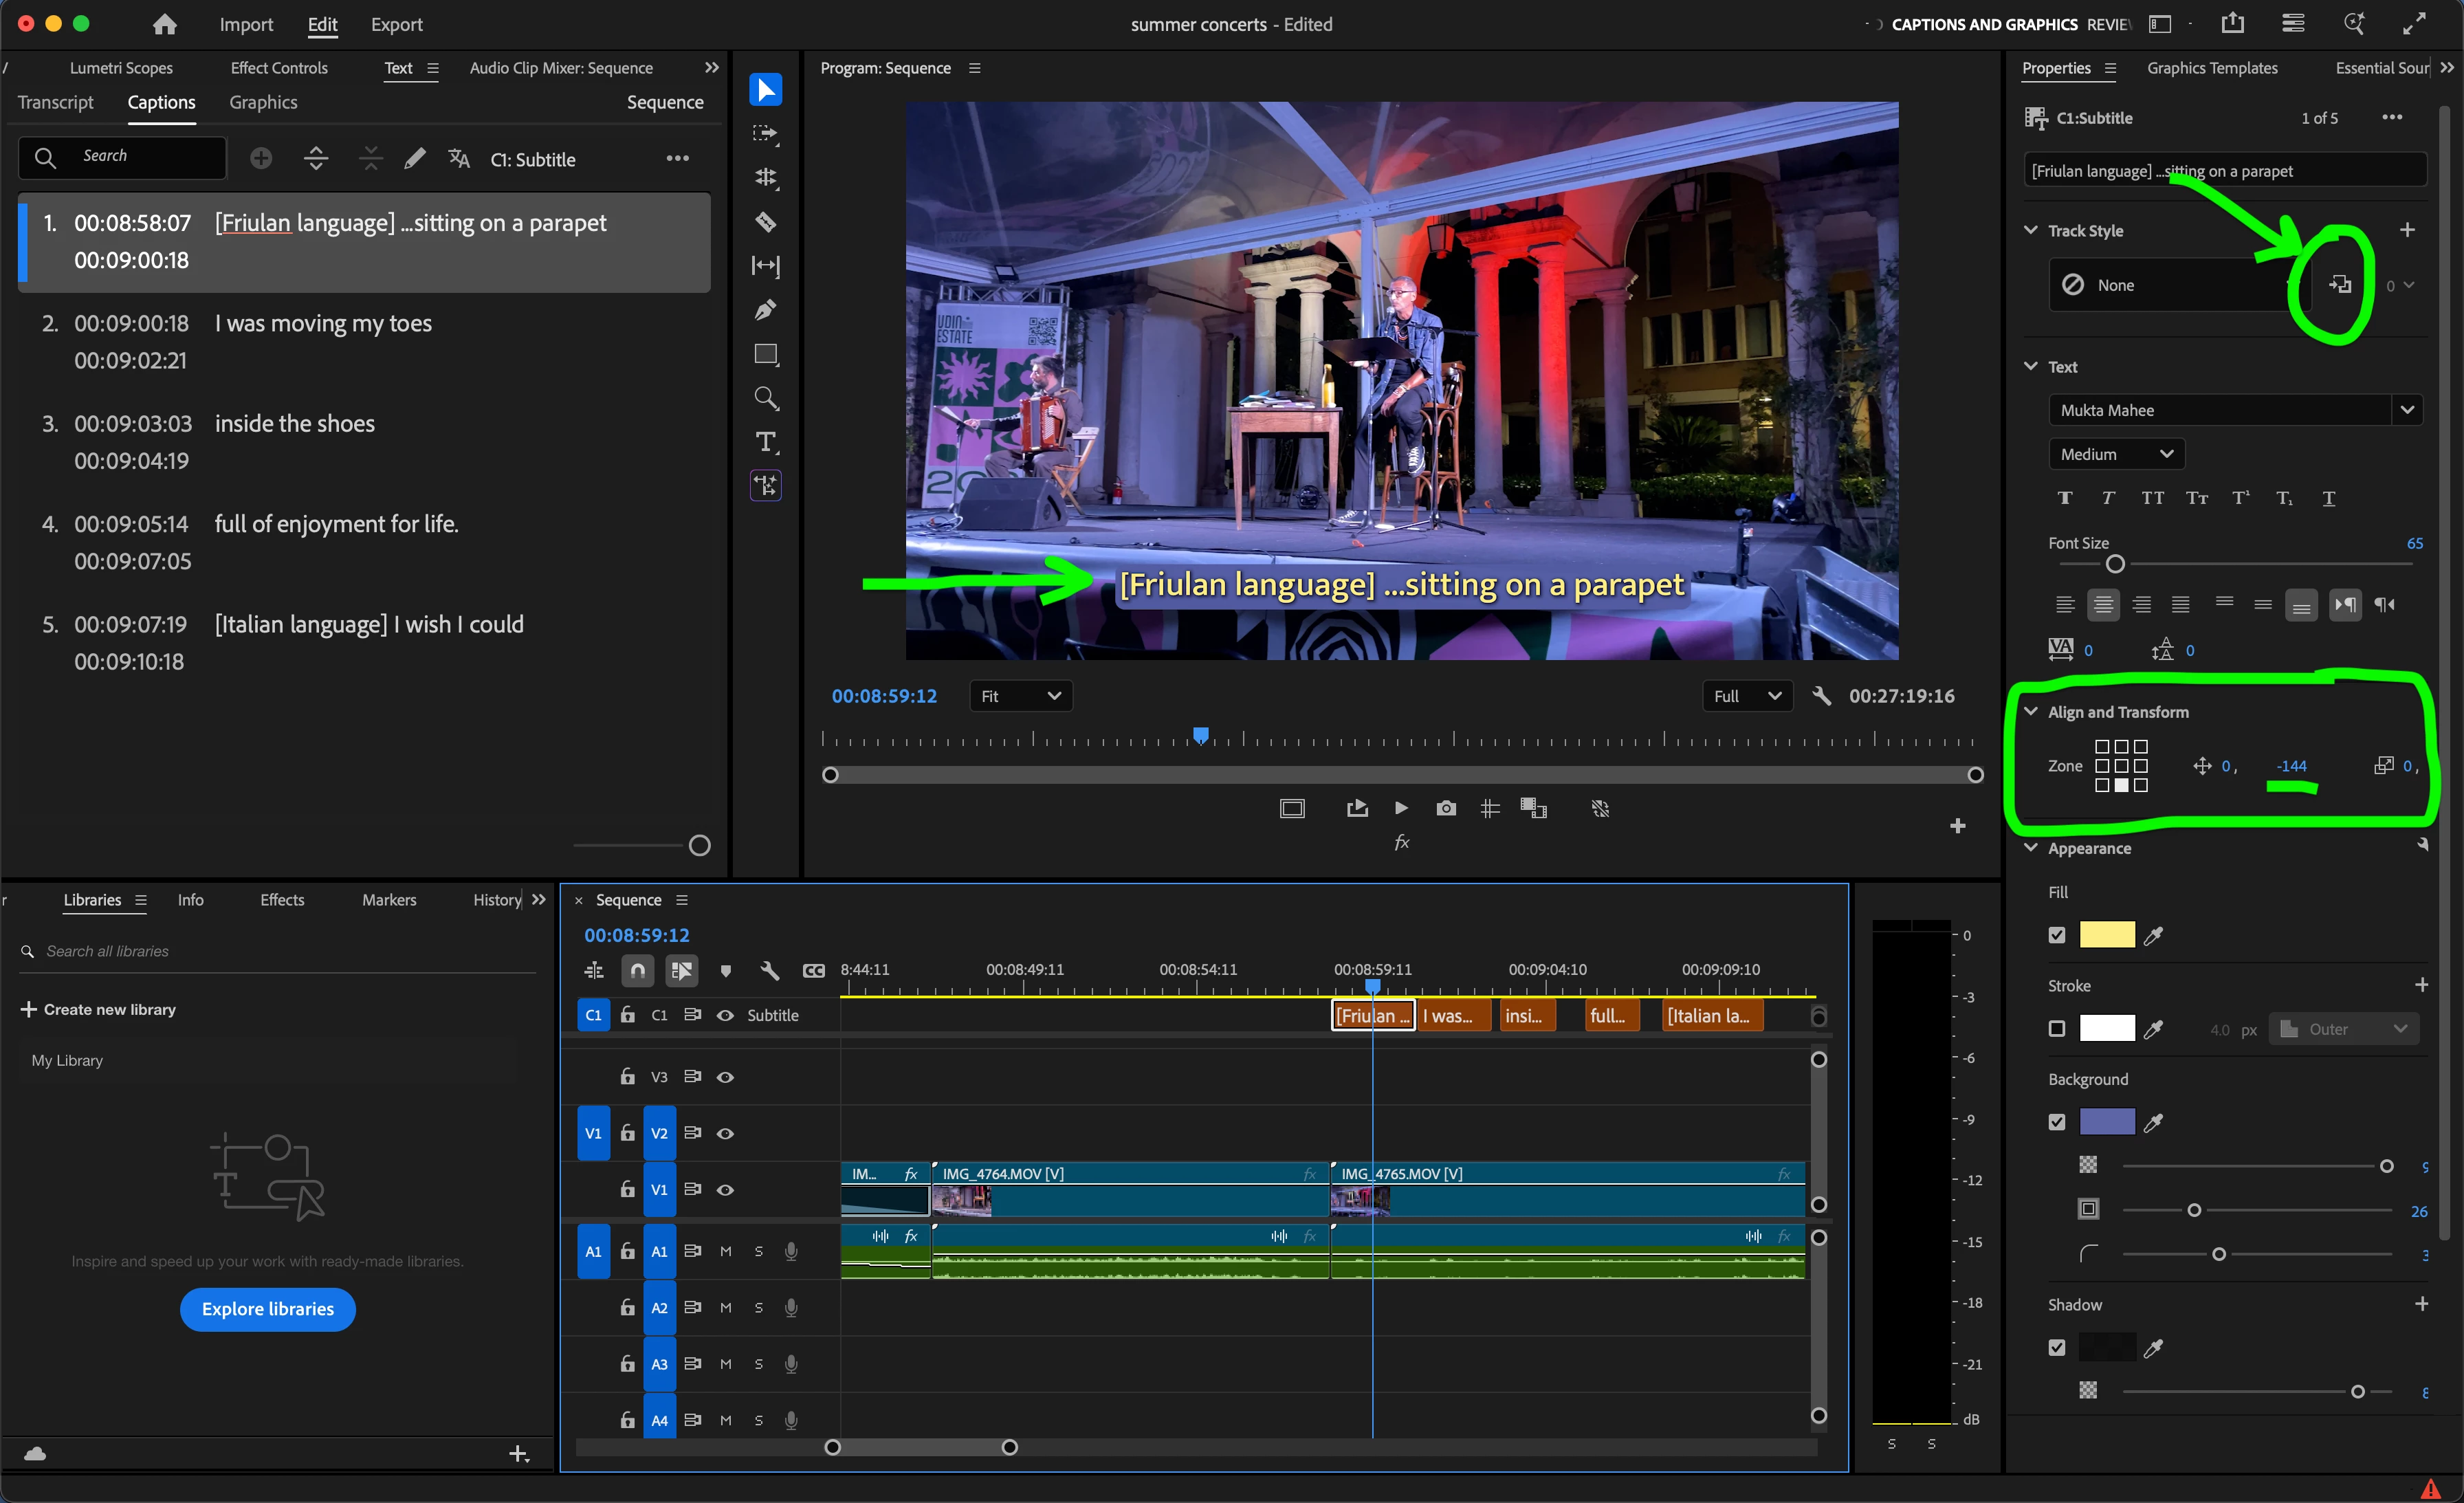Click the Export Frame camera icon
Screen dimensions: 2464x1503
point(1445,808)
